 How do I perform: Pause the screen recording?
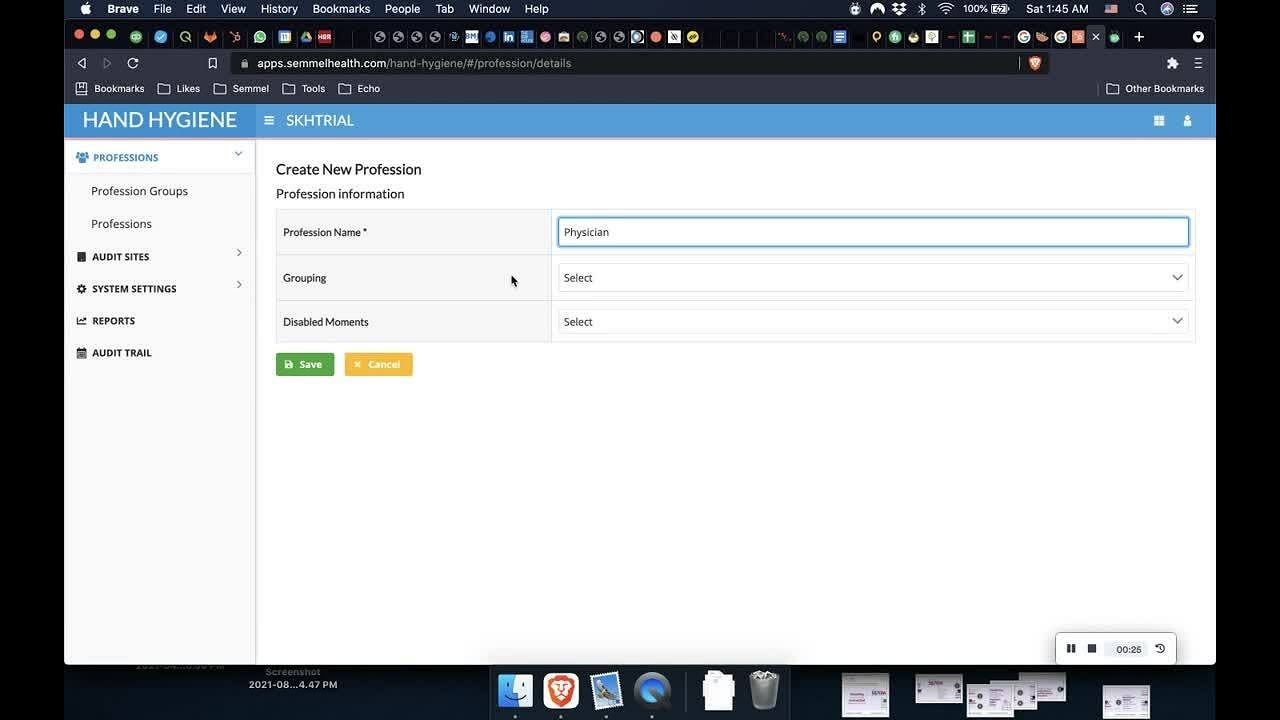(x=1070, y=649)
